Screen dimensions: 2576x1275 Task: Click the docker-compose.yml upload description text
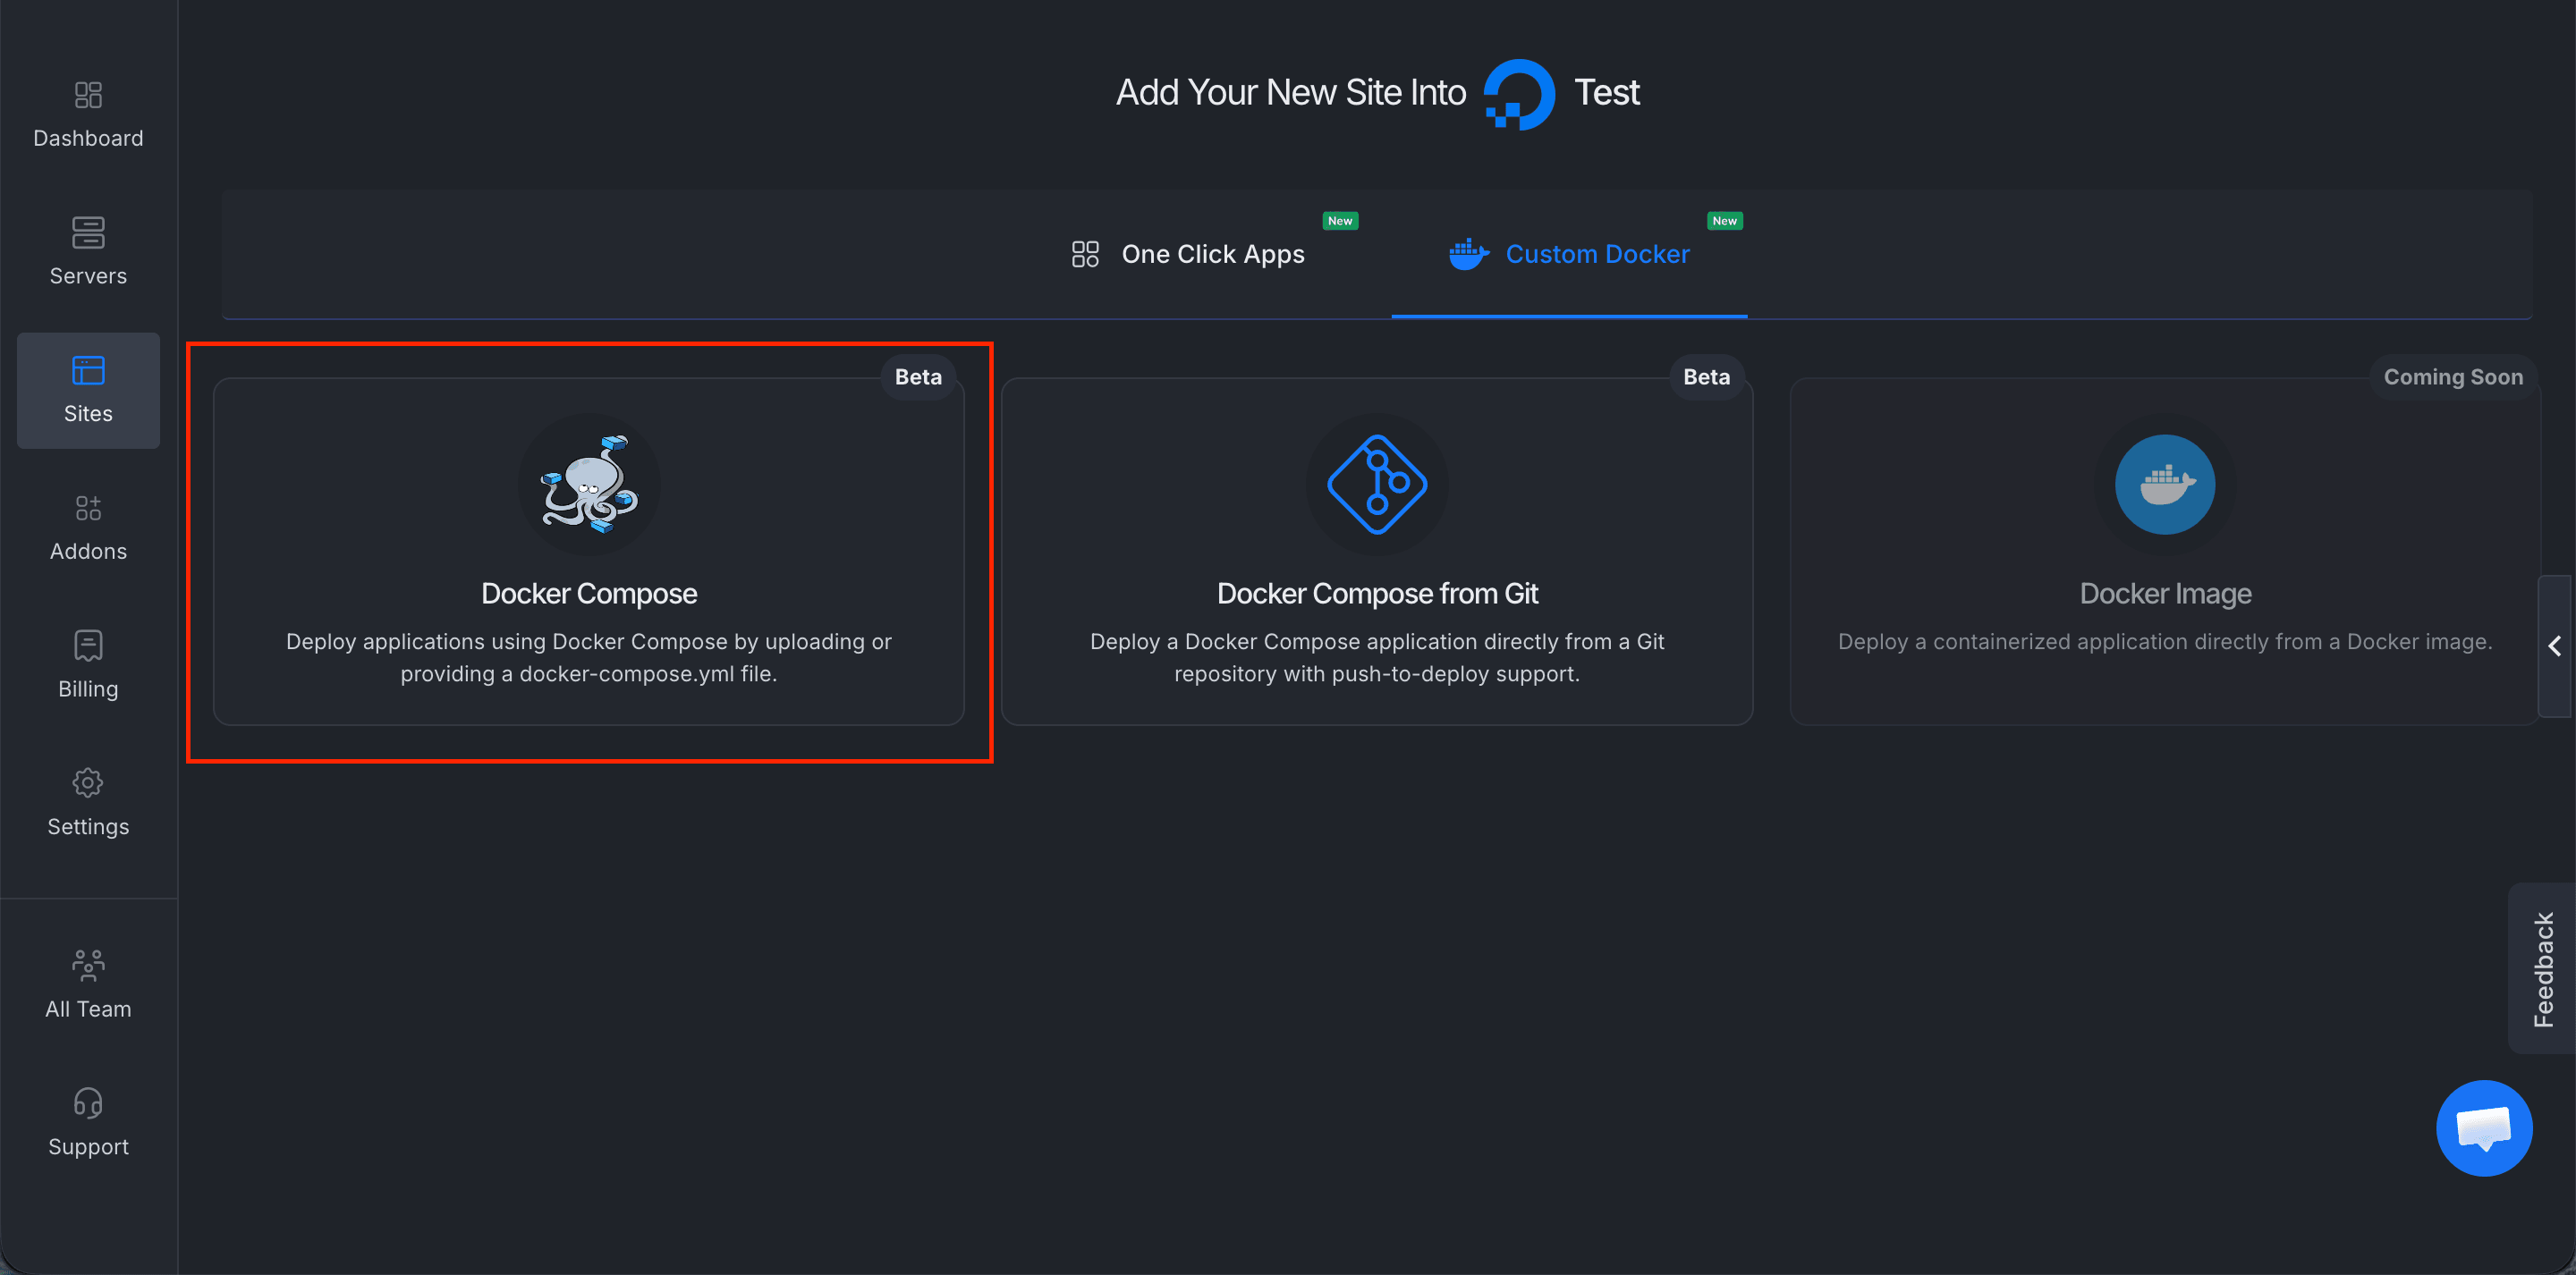[589, 658]
